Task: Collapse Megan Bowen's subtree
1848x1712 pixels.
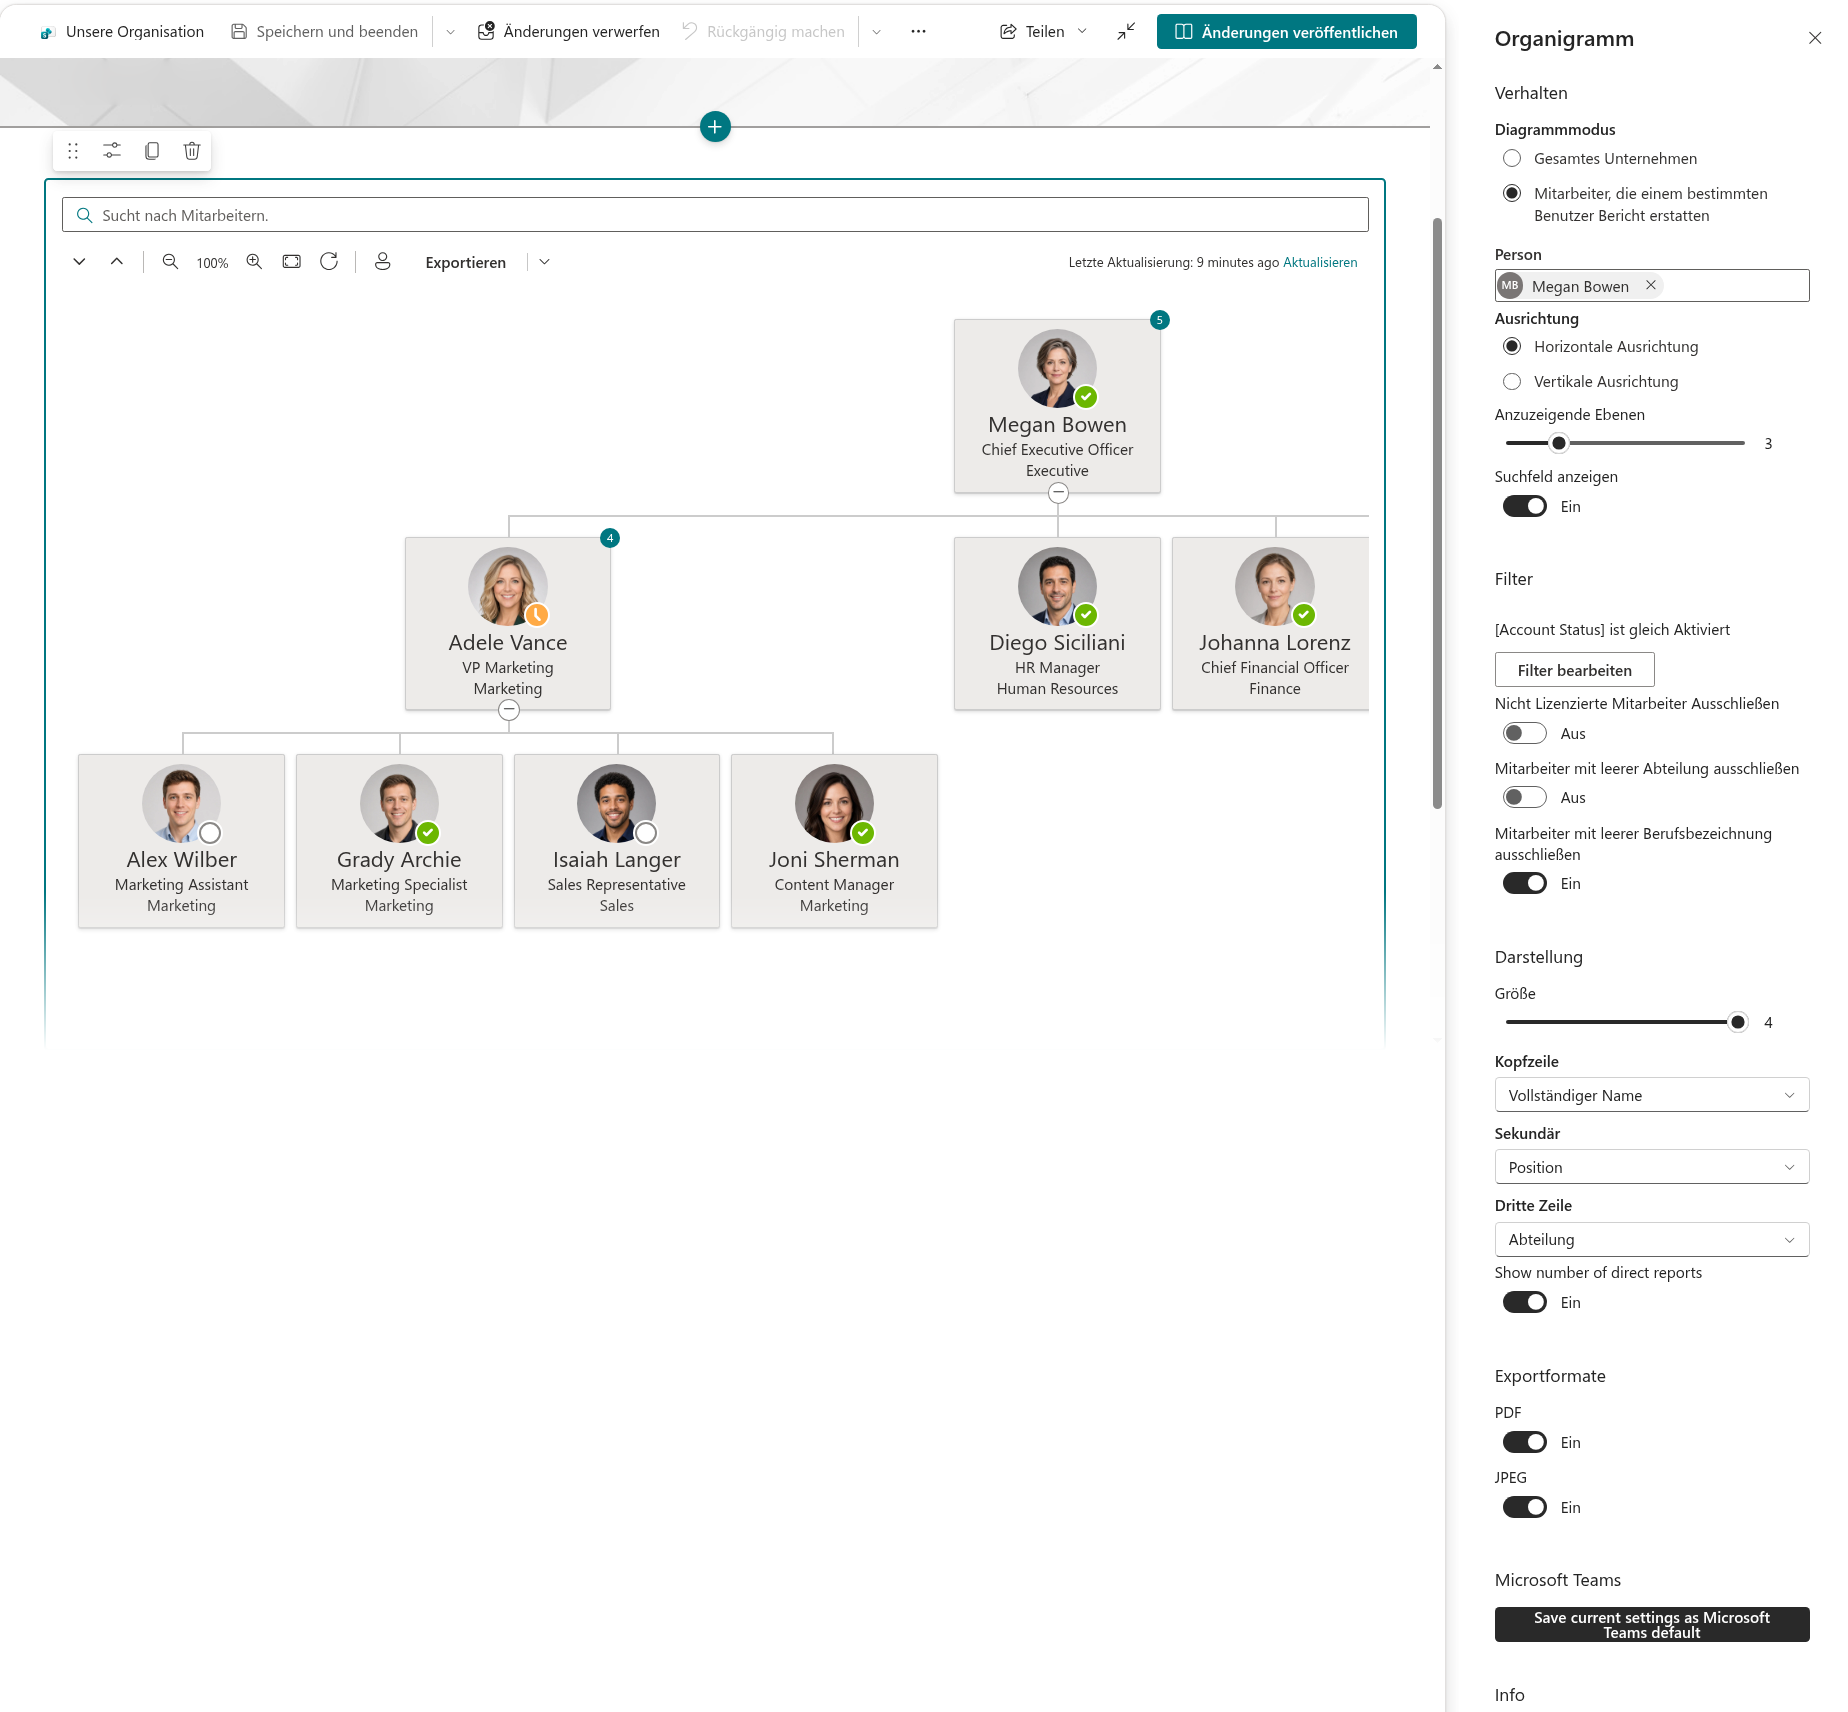Action: 1058,493
